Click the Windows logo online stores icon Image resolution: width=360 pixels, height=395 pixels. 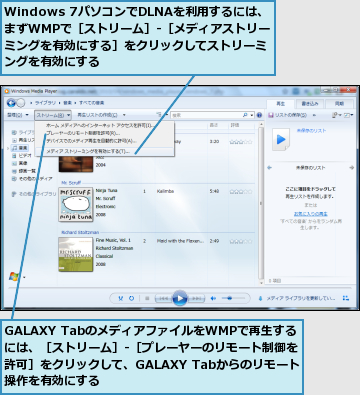13,276
